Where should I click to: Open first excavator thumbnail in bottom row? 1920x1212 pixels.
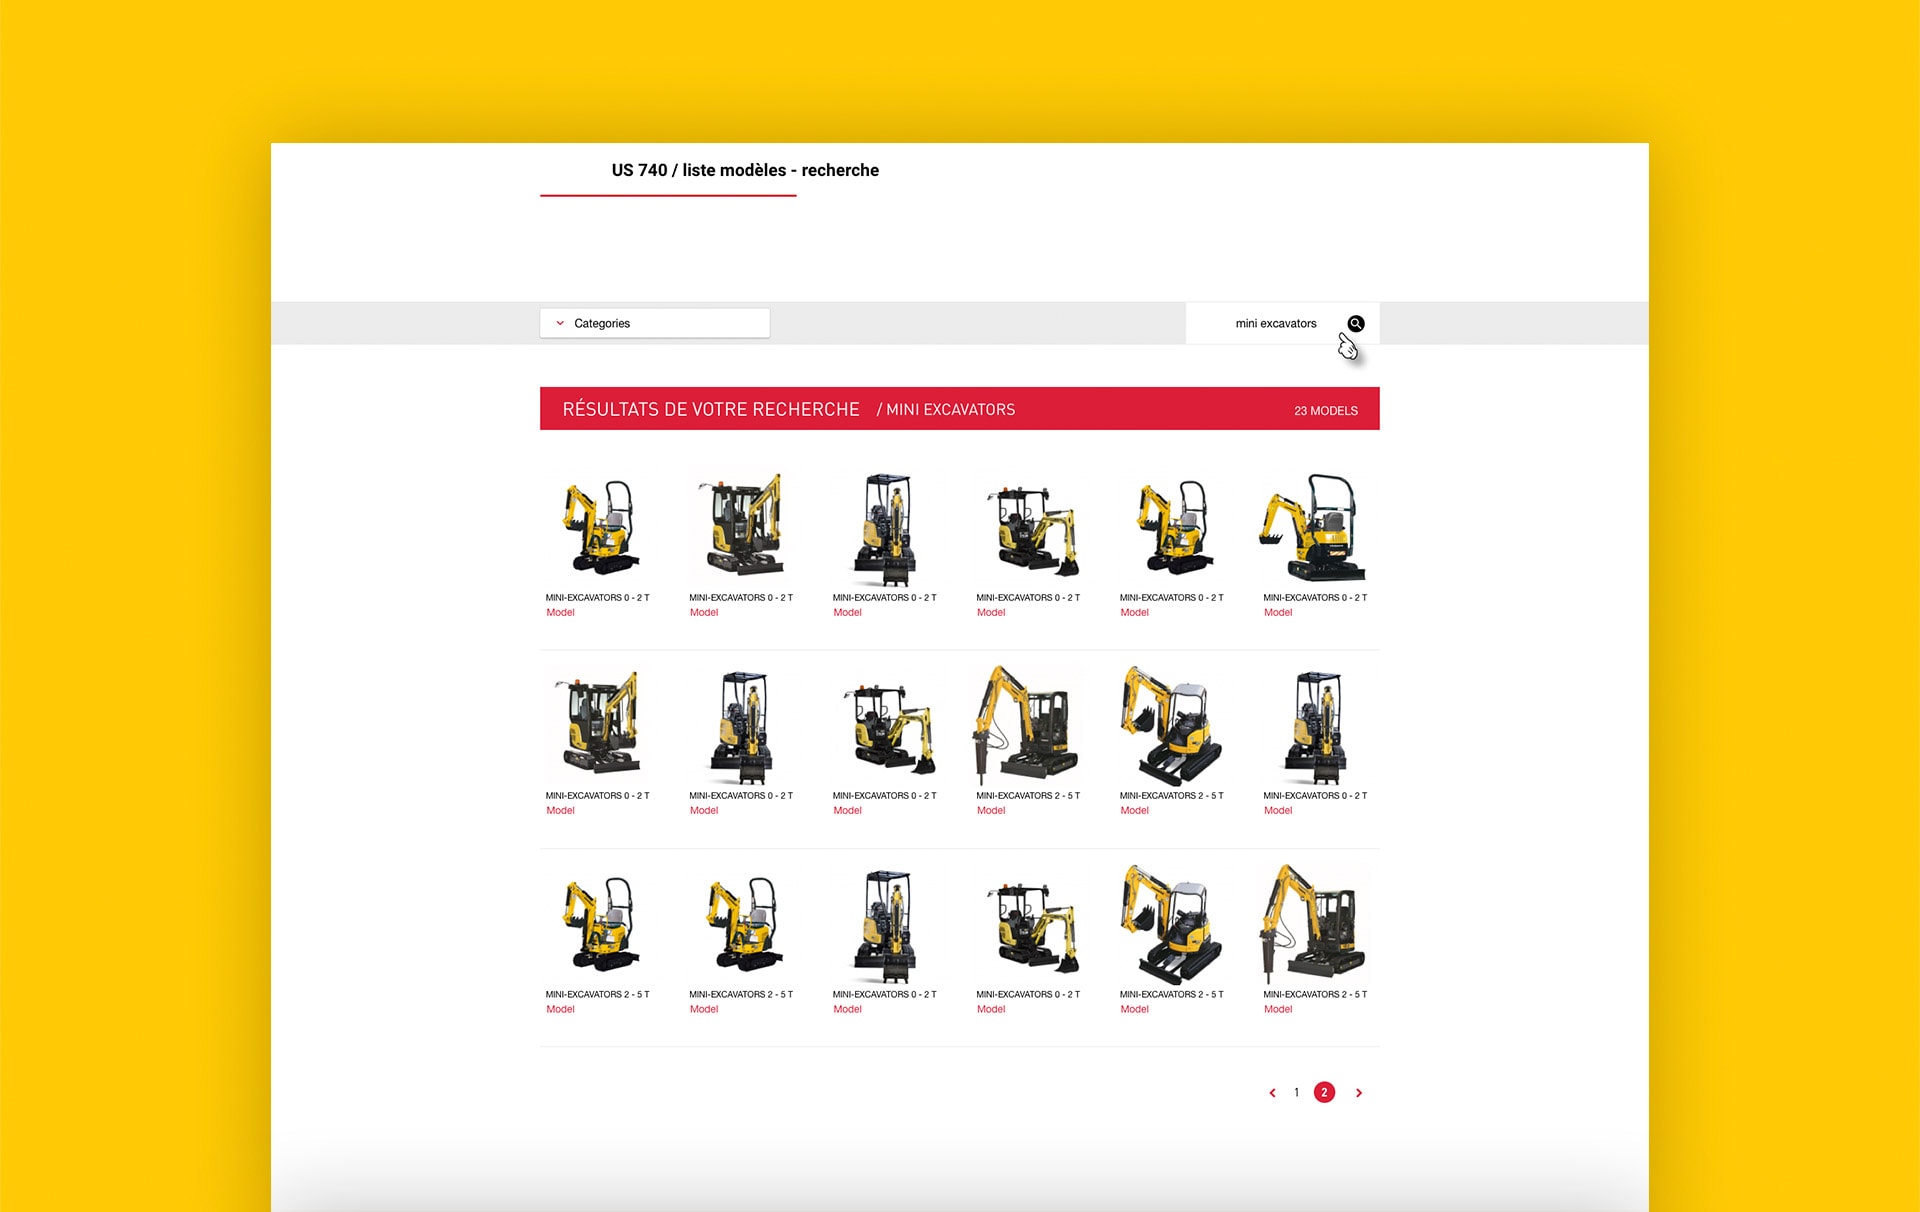point(600,924)
